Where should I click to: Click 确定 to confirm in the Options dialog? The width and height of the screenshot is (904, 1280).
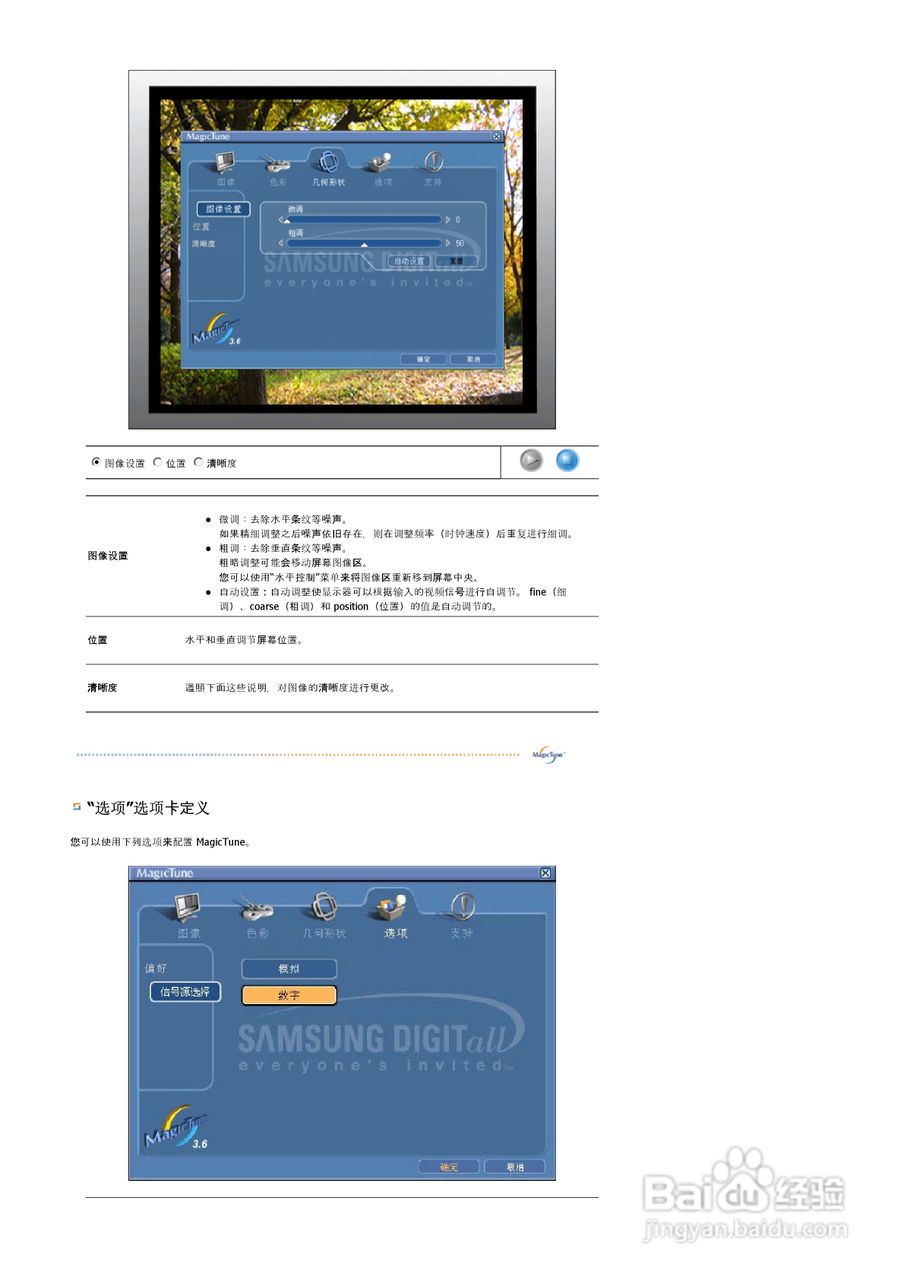coord(448,1166)
